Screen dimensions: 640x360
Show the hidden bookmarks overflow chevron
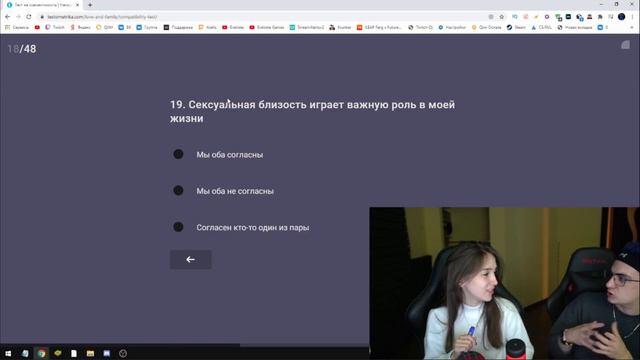click(632, 27)
